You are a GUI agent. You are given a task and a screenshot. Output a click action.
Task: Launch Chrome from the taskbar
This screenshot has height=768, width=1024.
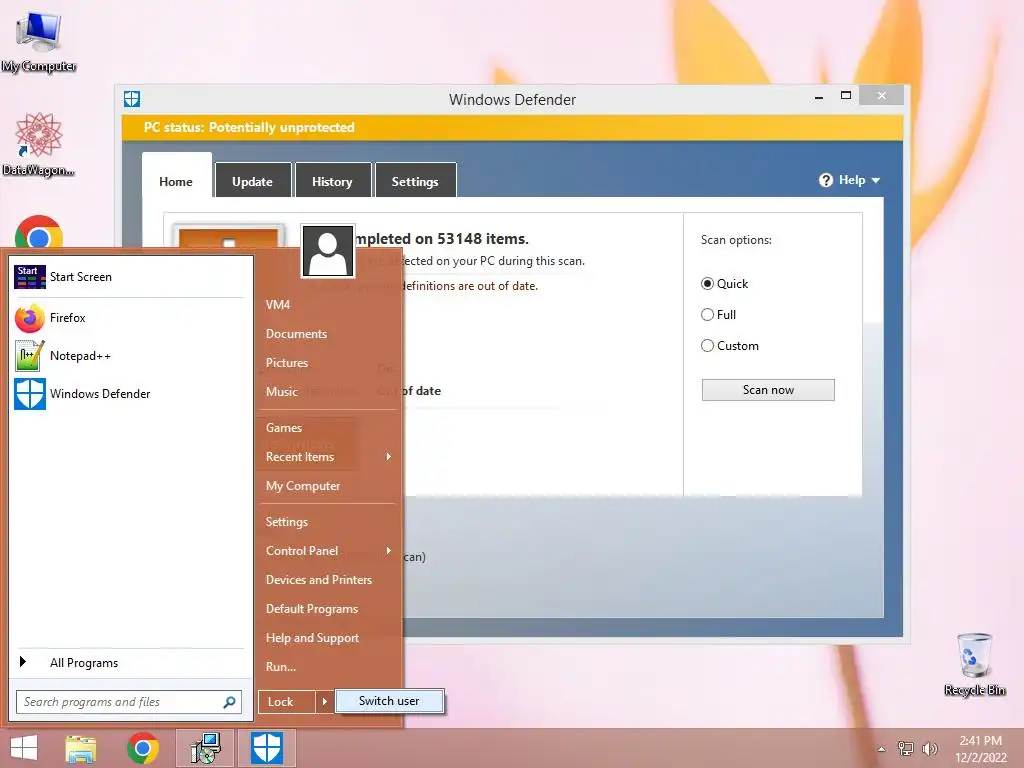143,748
